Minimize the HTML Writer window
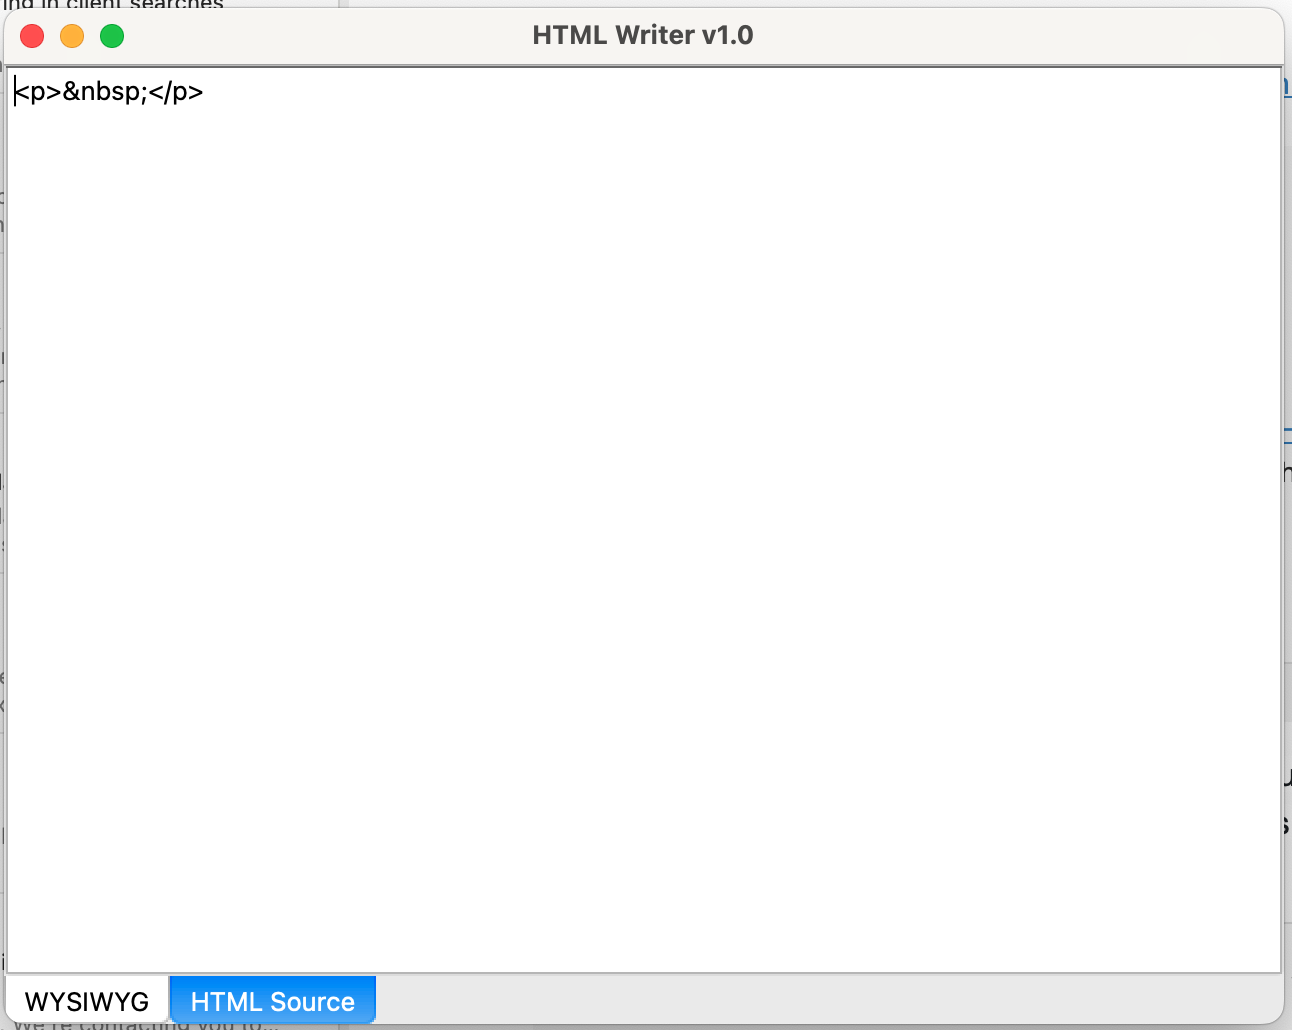 pos(72,36)
